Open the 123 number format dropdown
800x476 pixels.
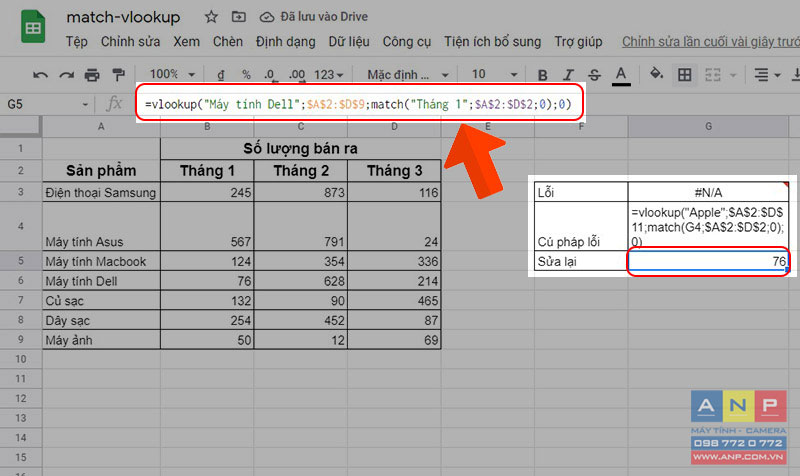[328, 75]
